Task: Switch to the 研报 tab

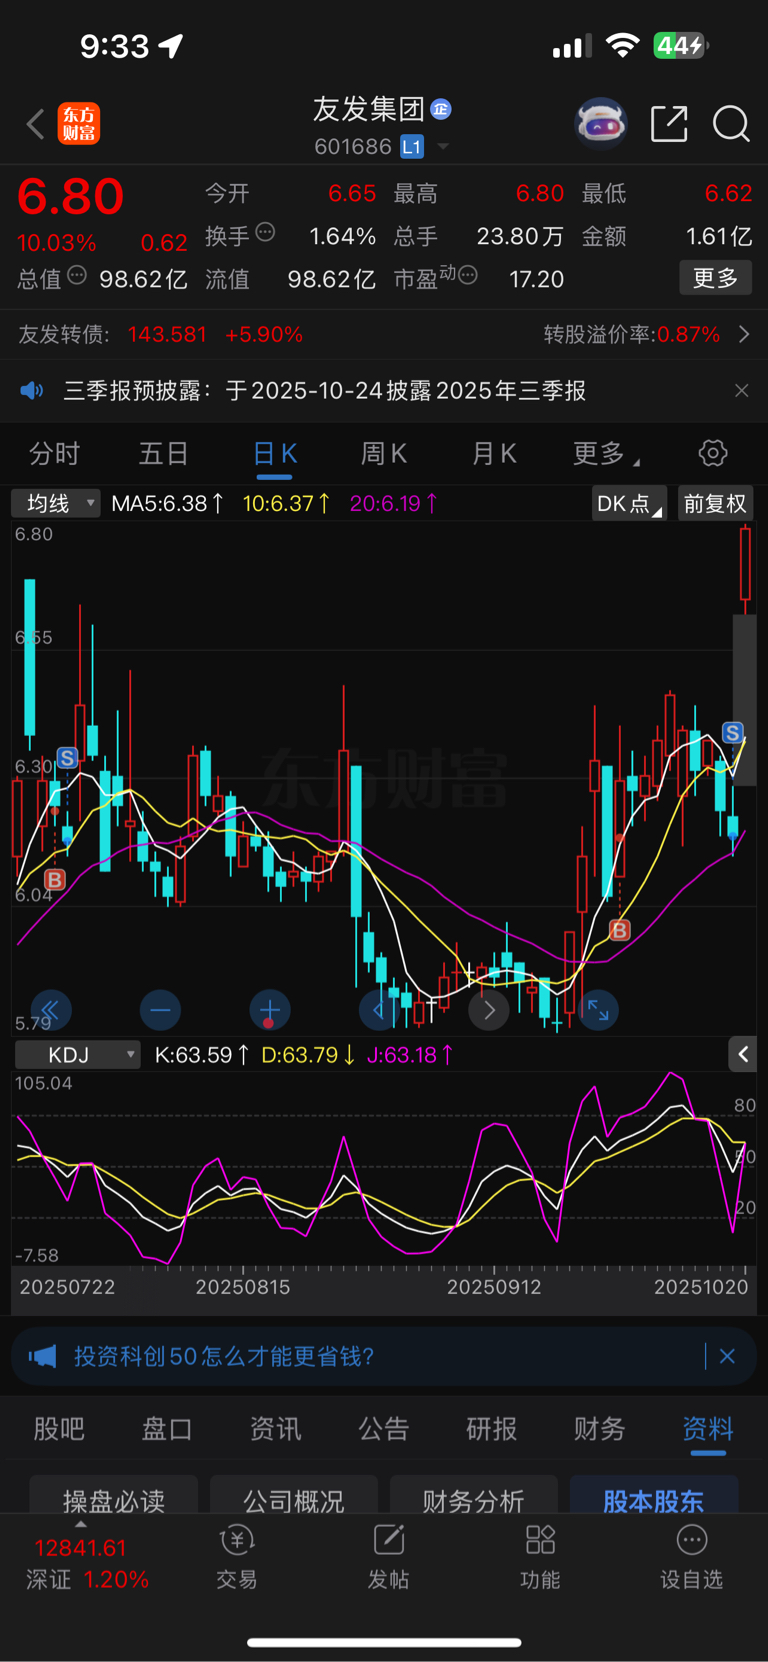Action: [x=491, y=1429]
